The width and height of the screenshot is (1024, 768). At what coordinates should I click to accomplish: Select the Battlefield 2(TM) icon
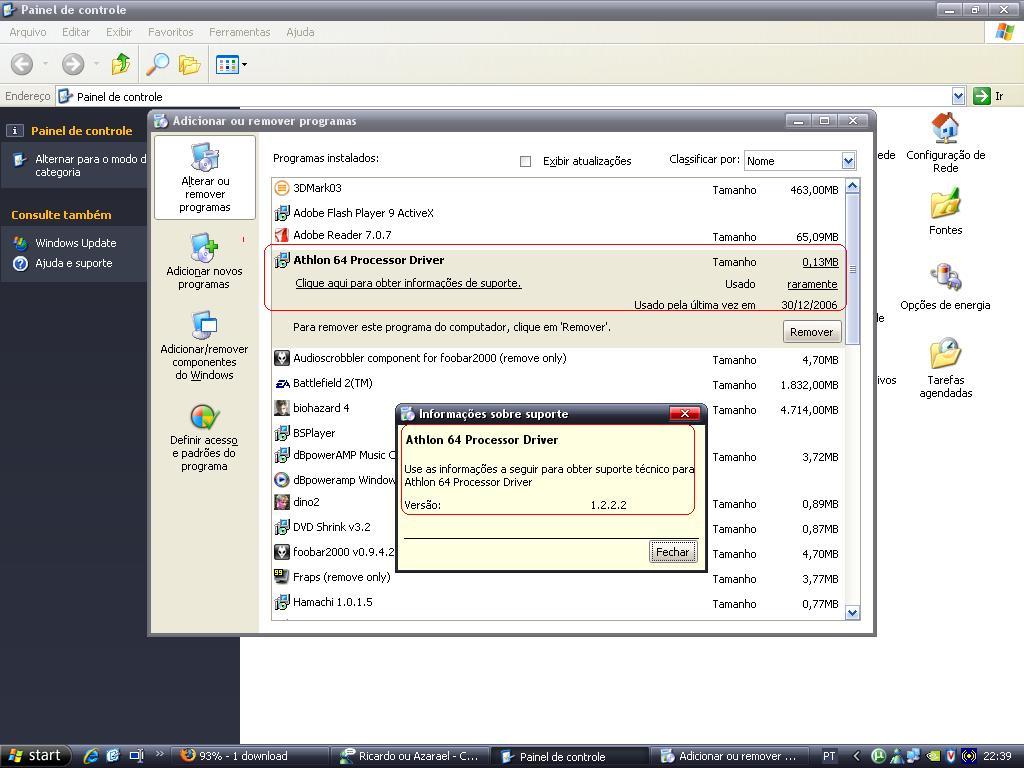tap(281, 383)
